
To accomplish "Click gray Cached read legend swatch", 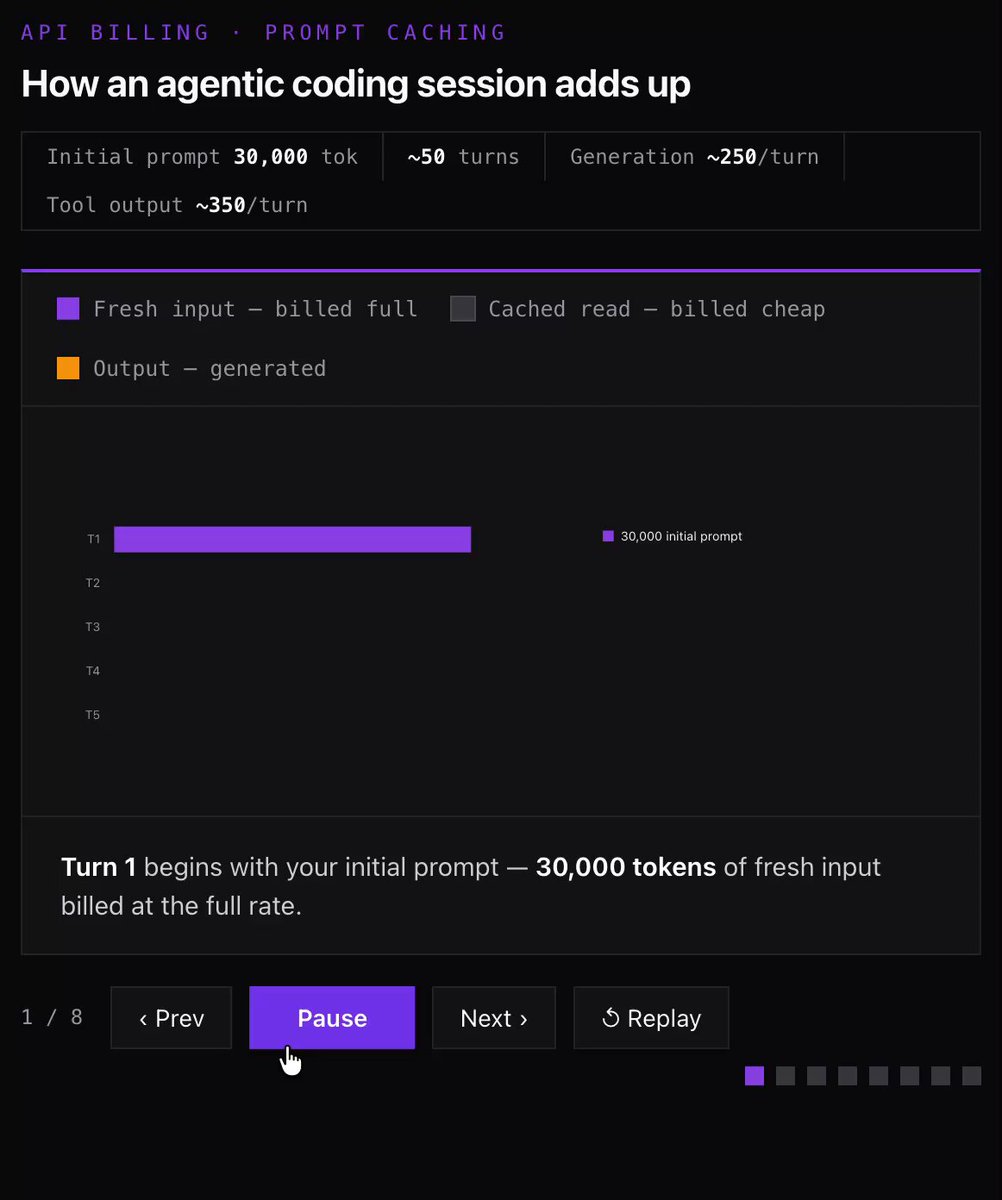I will tap(463, 309).
